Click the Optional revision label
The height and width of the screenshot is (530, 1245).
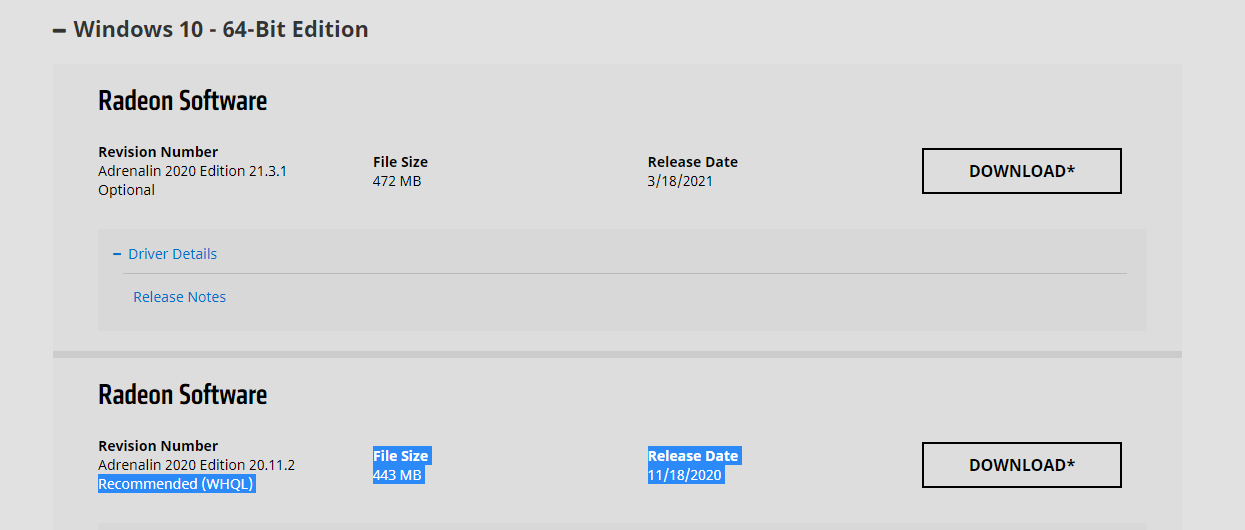click(126, 190)
